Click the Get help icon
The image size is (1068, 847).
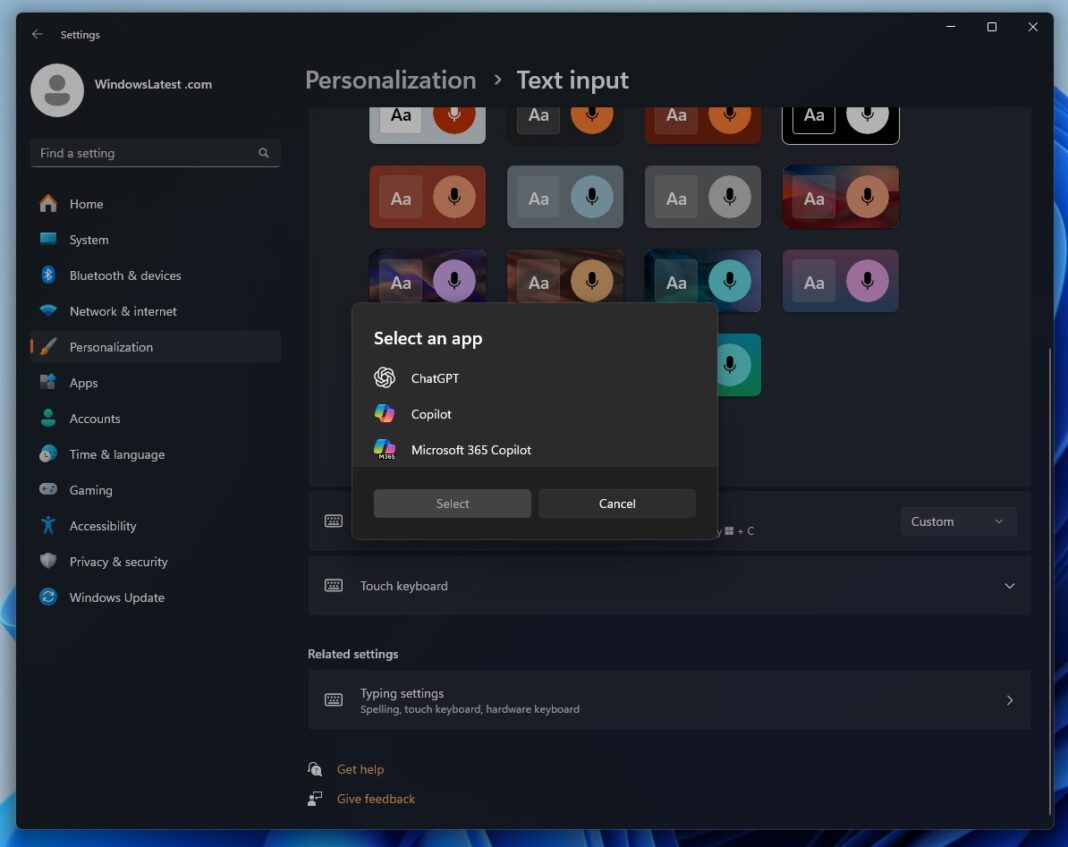(x=315, y=769)
